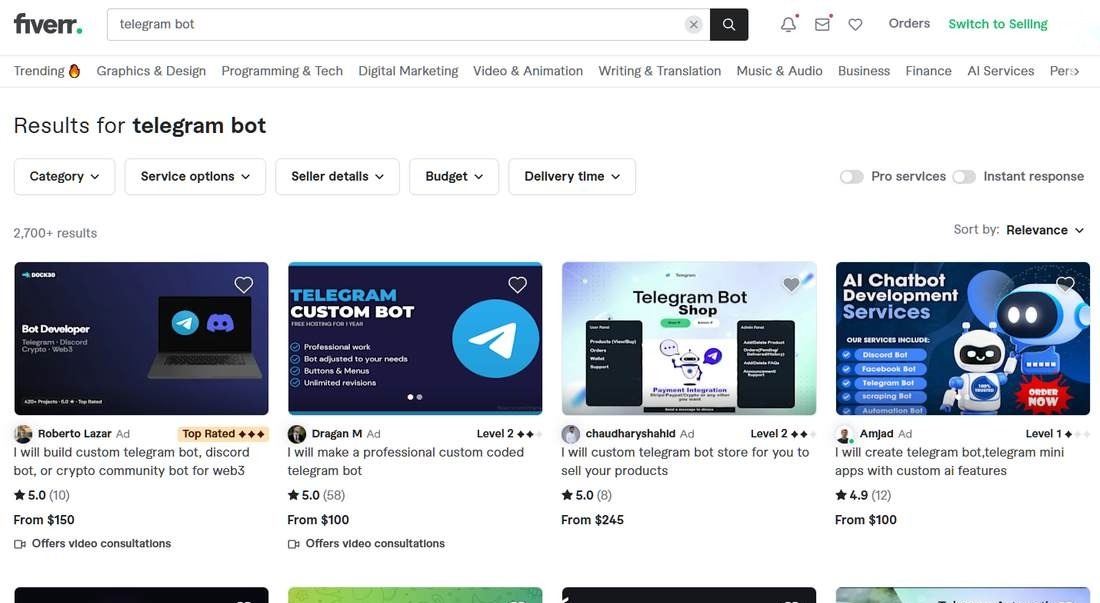Click the Top Rated badge

(223, 434)
